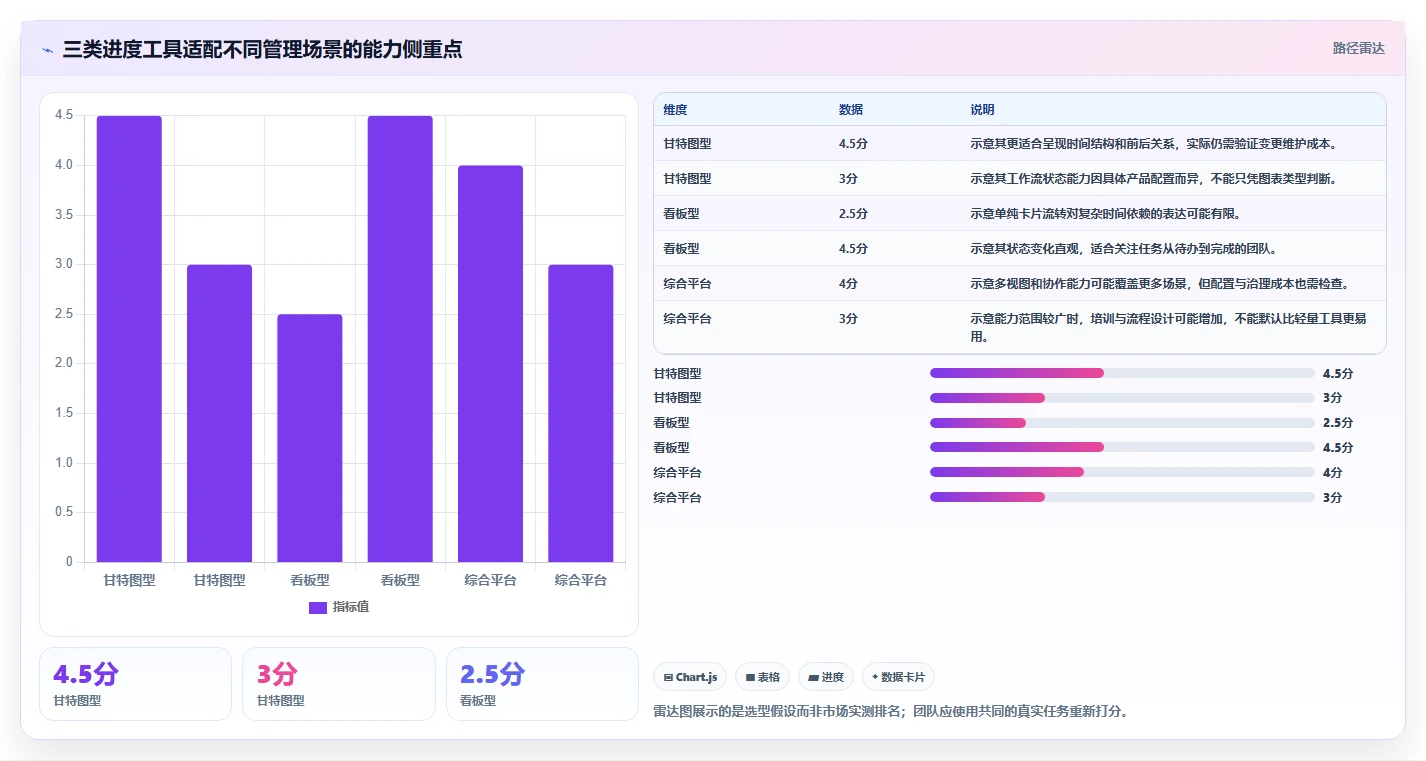1426x761 pixels.
Task: Click the 数据卡片 chip
Action: [x=898, y=677]
